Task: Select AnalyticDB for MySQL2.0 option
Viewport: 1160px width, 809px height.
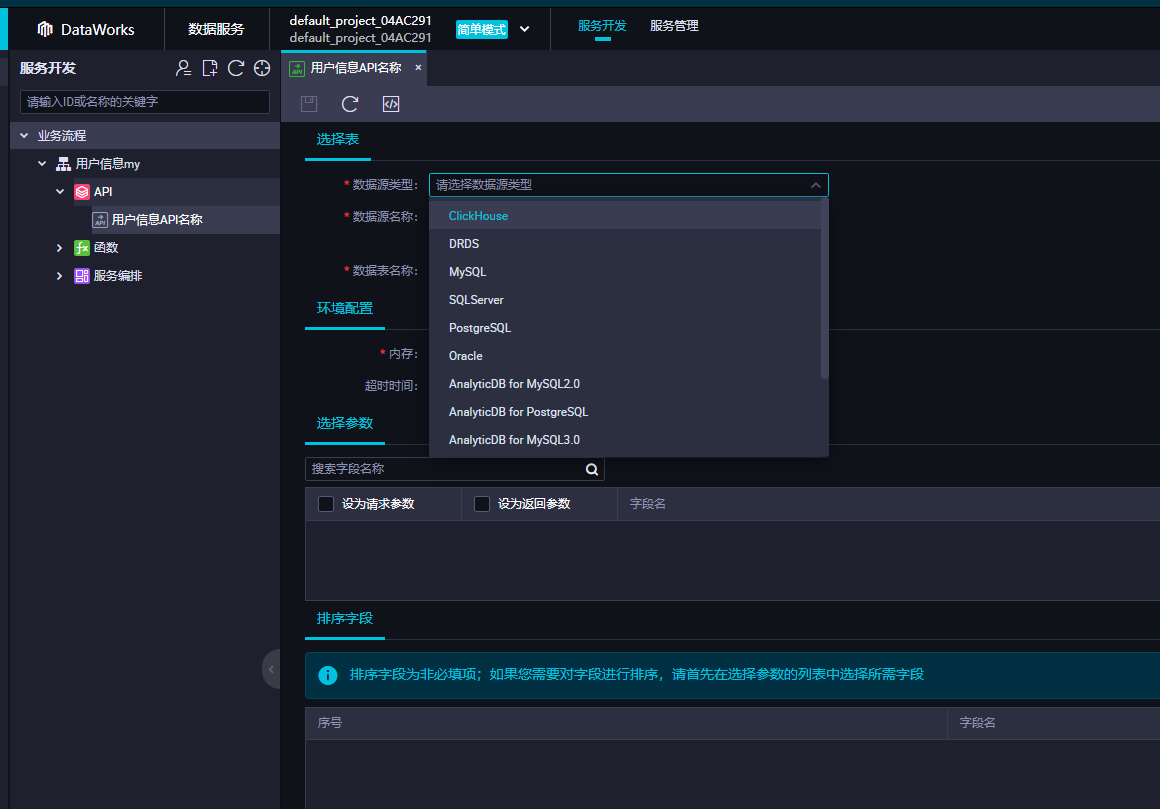Action: (625, 385)
